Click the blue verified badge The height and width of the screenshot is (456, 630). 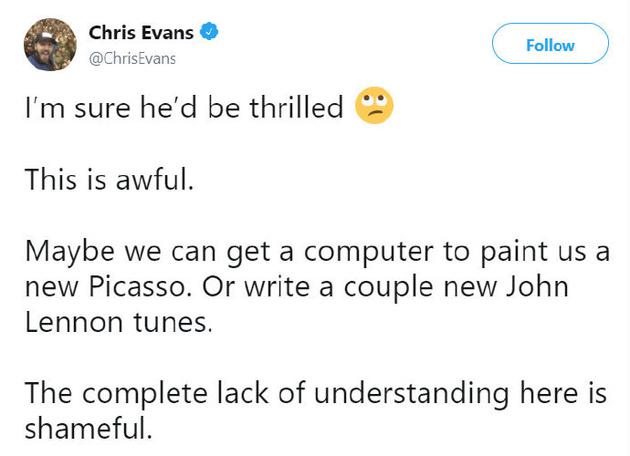point(209,34)
